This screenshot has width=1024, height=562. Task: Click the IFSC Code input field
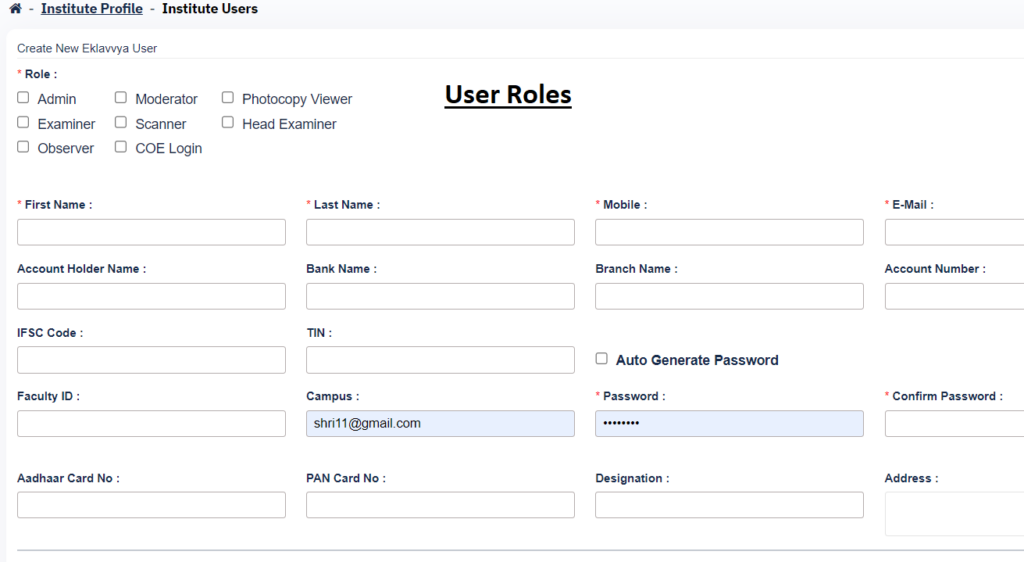152,360
